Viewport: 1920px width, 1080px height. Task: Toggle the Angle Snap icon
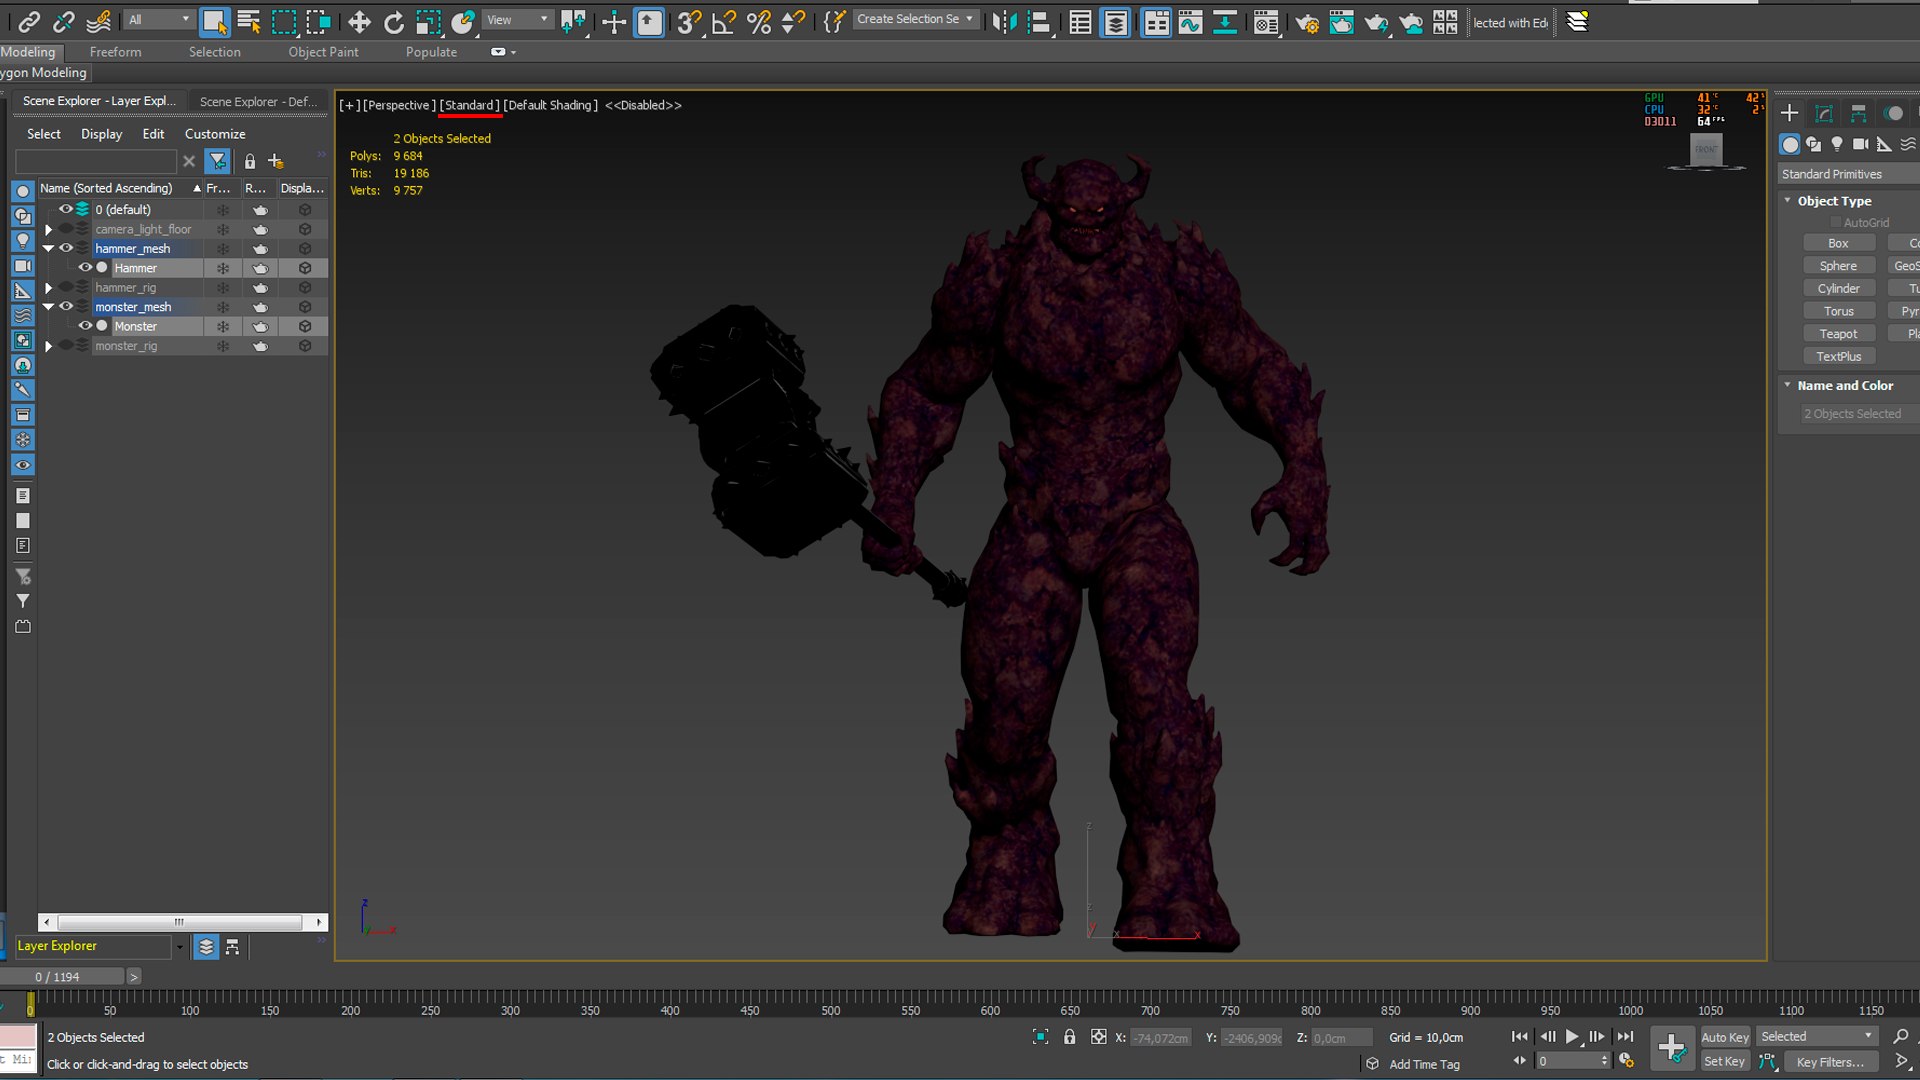point(724,21)
